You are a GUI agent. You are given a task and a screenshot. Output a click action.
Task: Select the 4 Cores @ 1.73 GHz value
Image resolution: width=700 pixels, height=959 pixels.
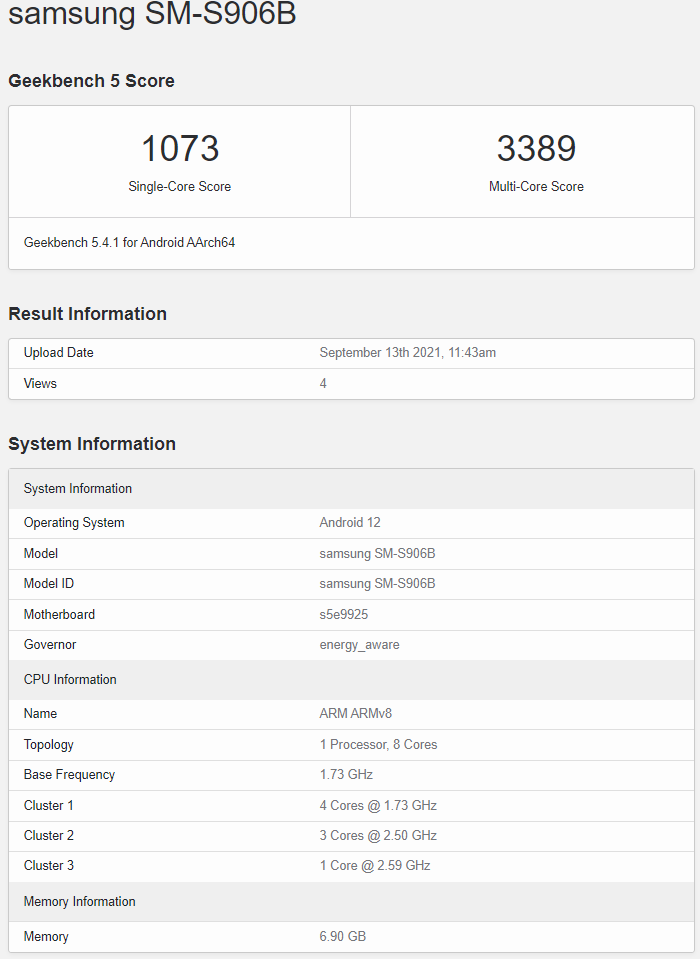click(x=378, y=805)
